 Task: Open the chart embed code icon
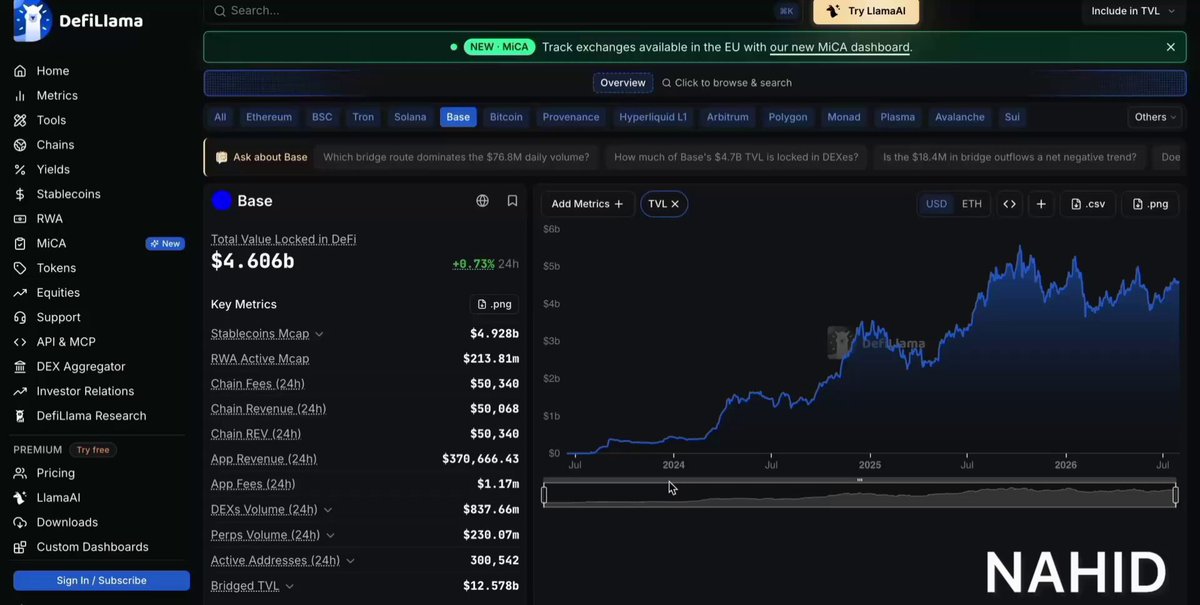1010,204
